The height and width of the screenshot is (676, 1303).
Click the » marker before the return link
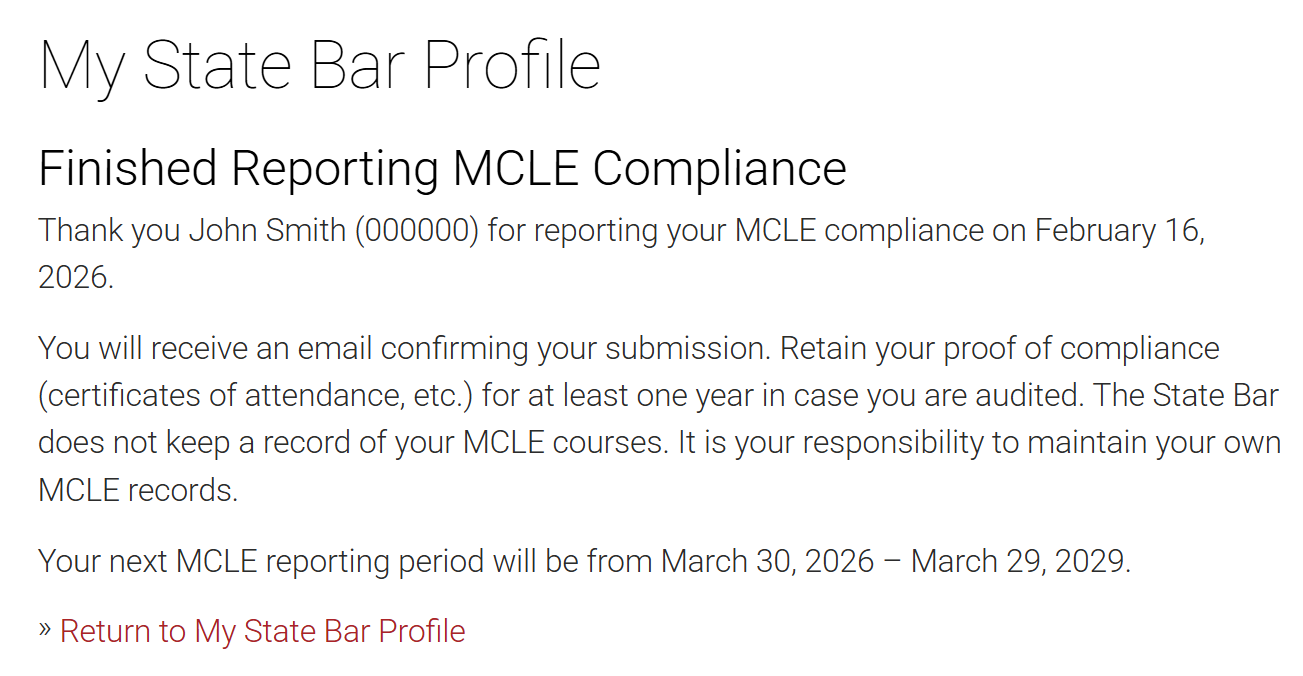tap(45, 630)
